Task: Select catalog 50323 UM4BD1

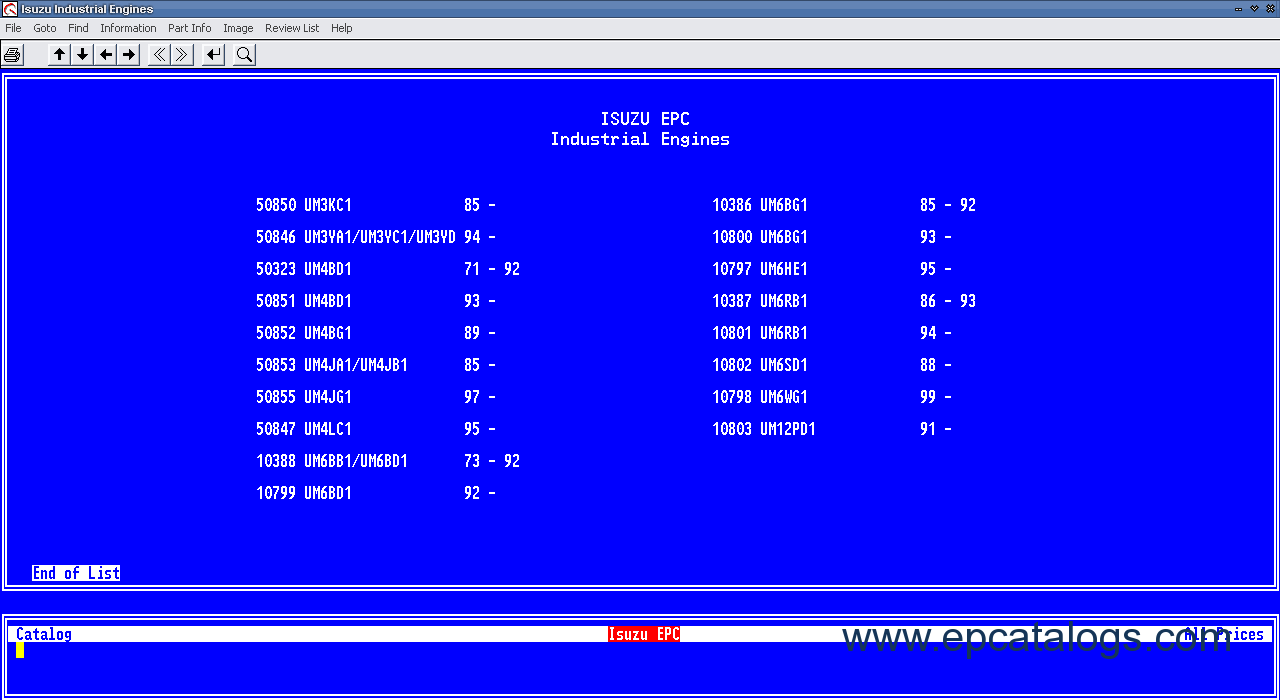Action: [388, 269]
